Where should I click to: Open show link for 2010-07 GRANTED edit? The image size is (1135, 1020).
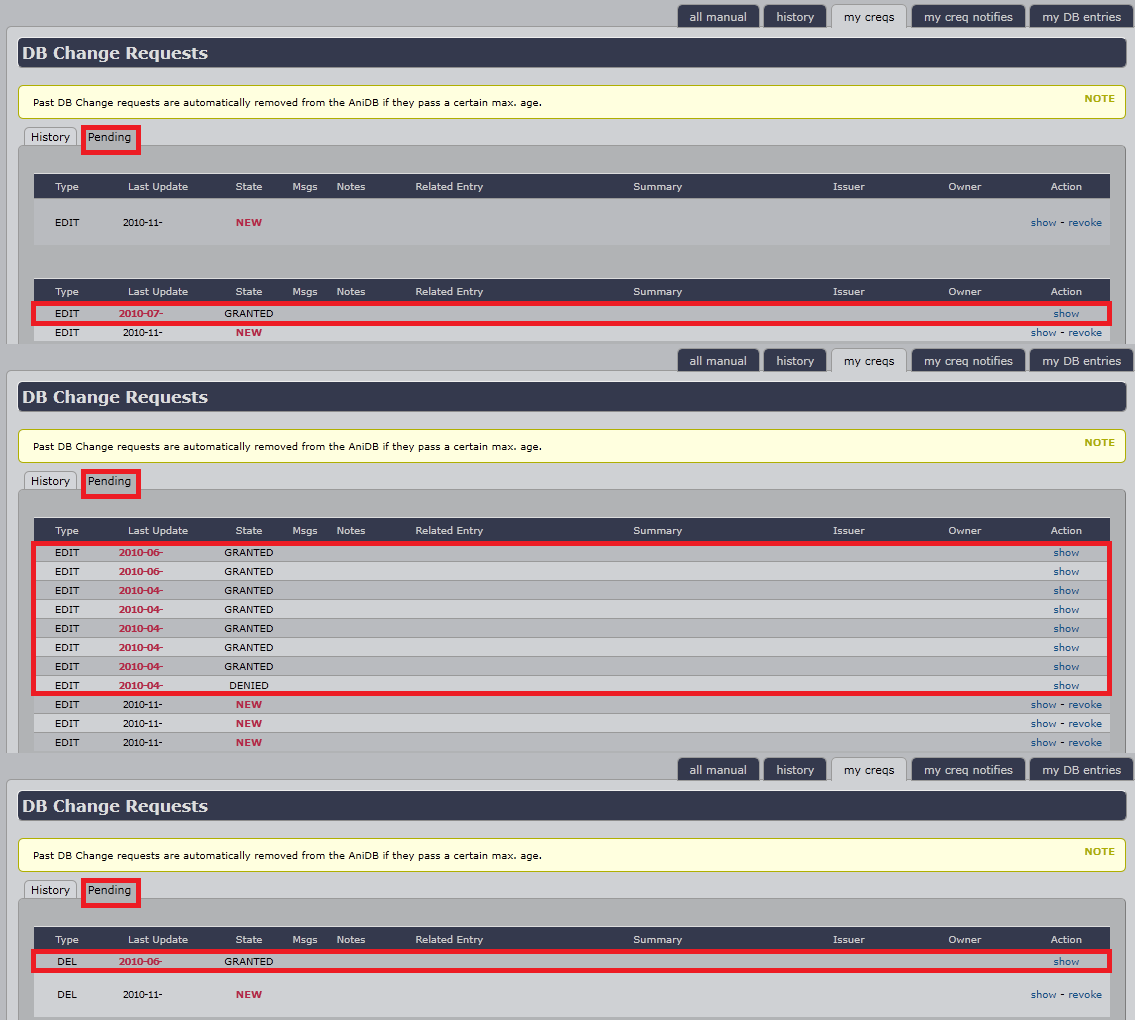click(1065, 314)
